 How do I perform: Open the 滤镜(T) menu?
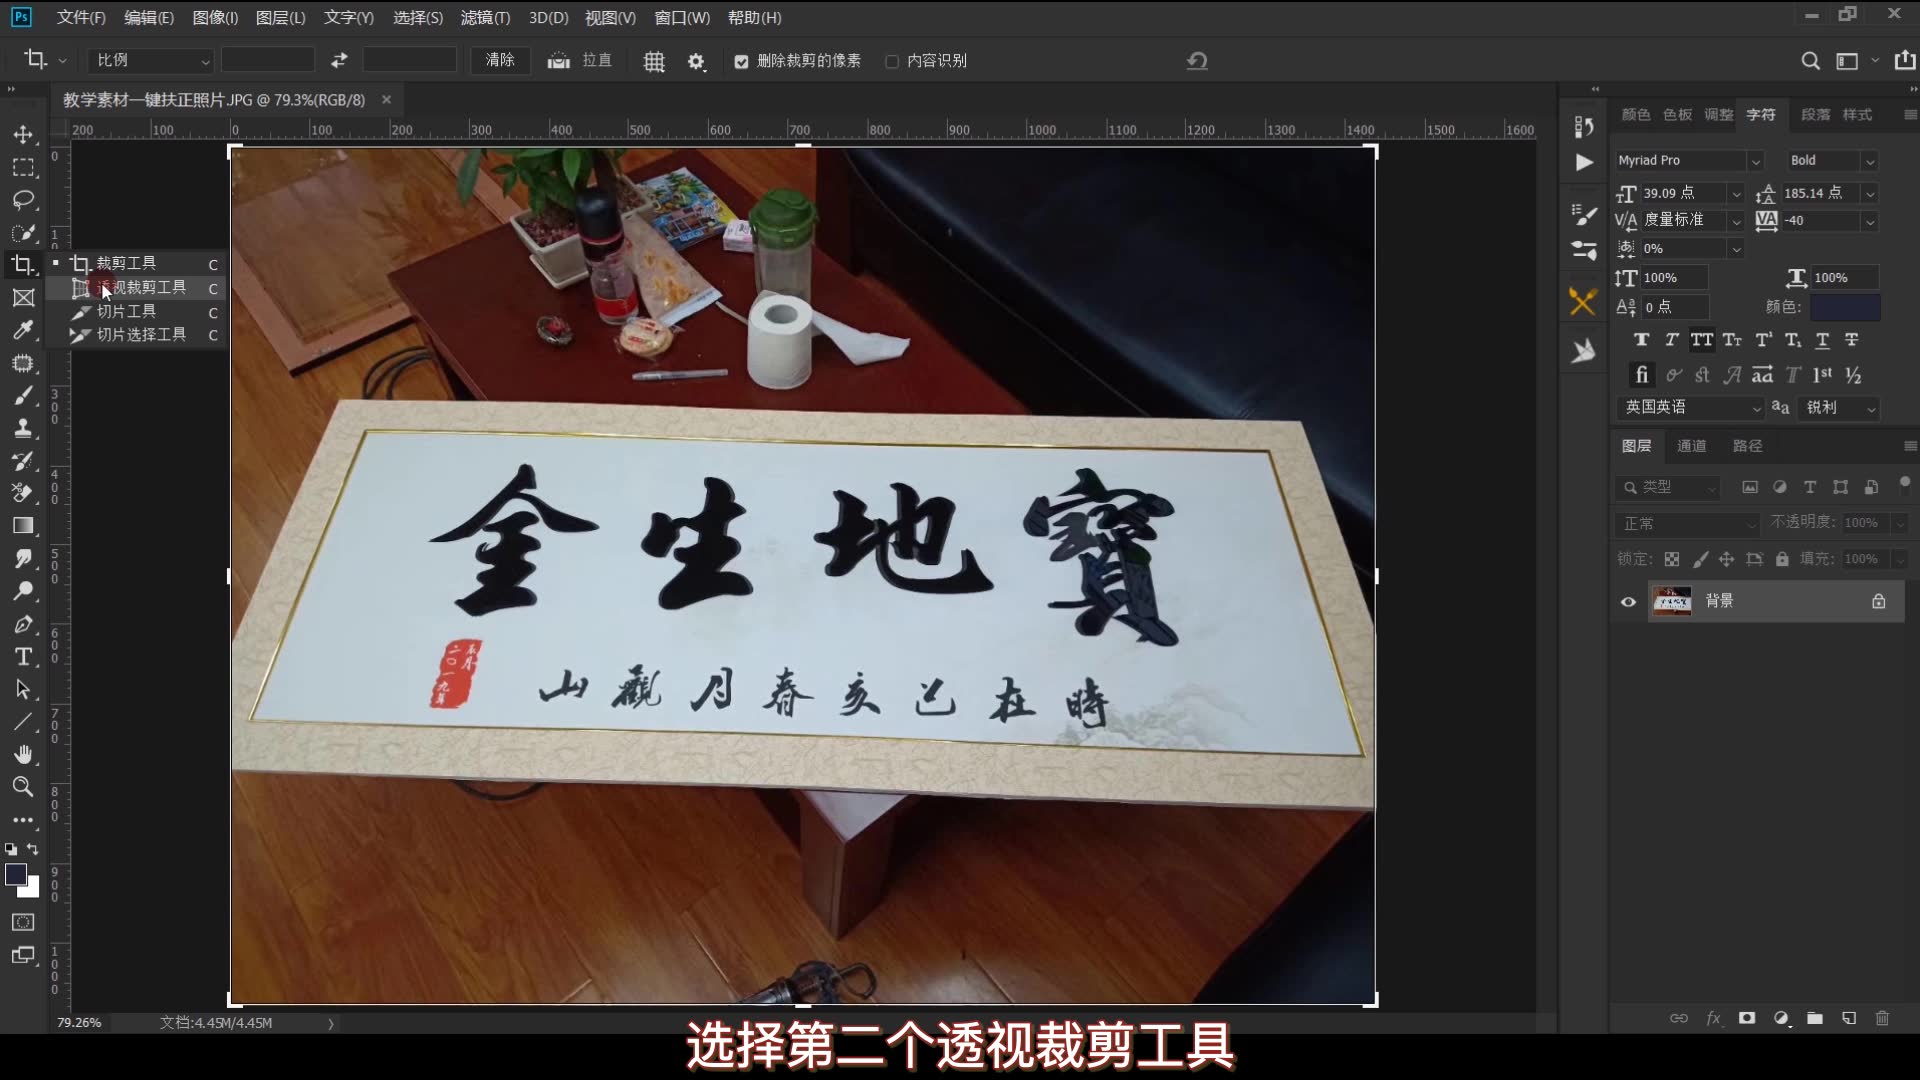[485, 18]
